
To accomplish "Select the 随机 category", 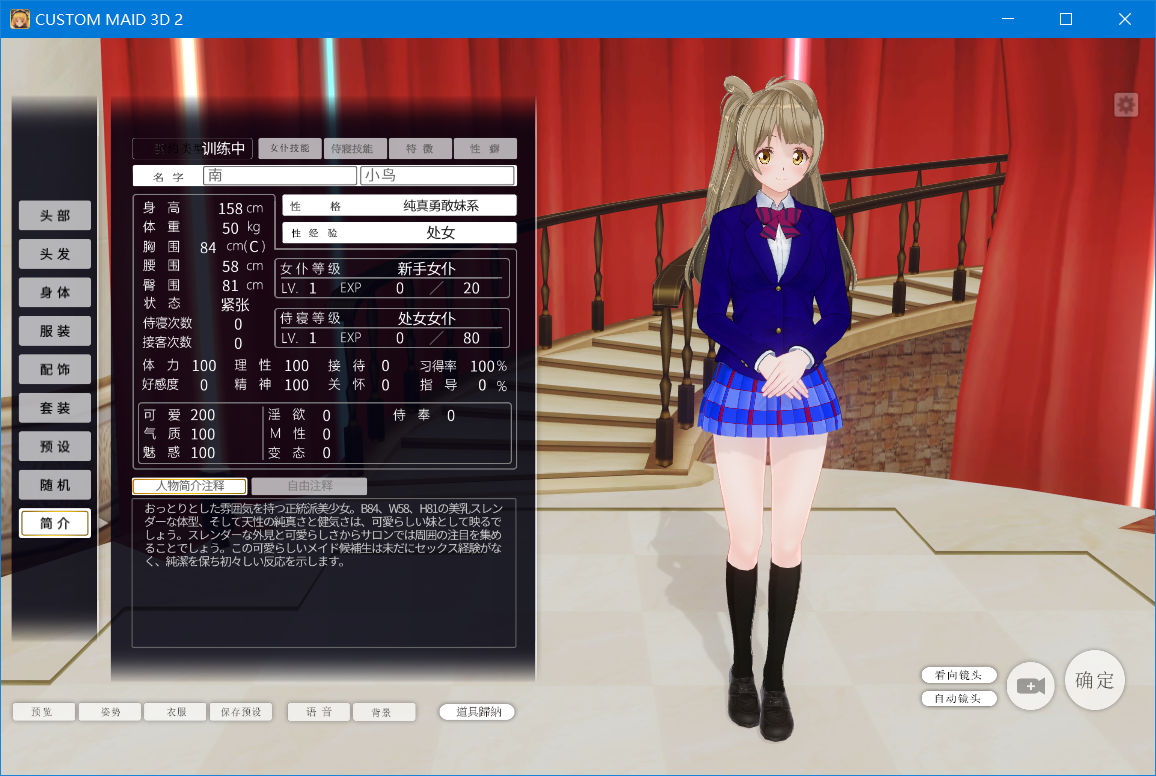I will 55,485.
